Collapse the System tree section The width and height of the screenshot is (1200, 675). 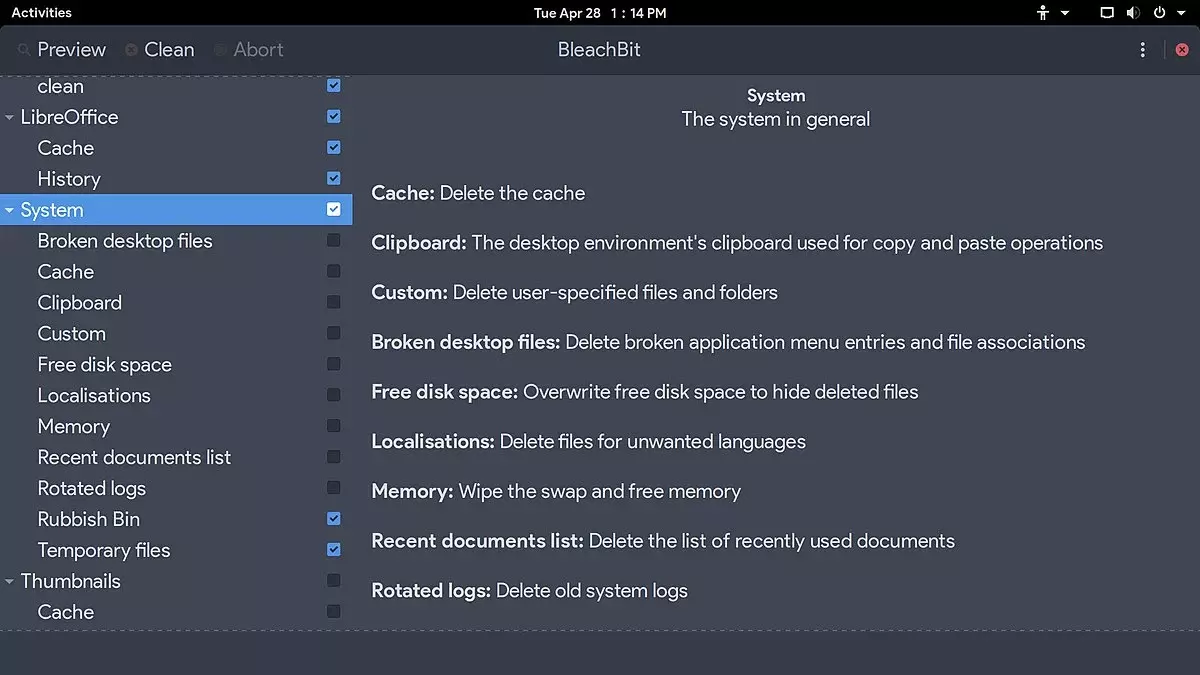(9, 211)
